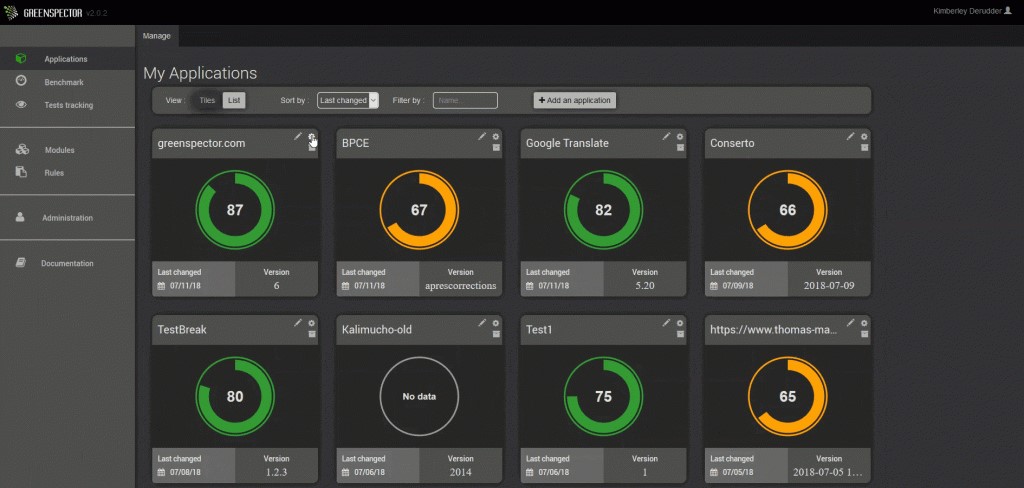Switch the view to List
The width and height of the screenshot is (1024, 488).
(234, 101)
